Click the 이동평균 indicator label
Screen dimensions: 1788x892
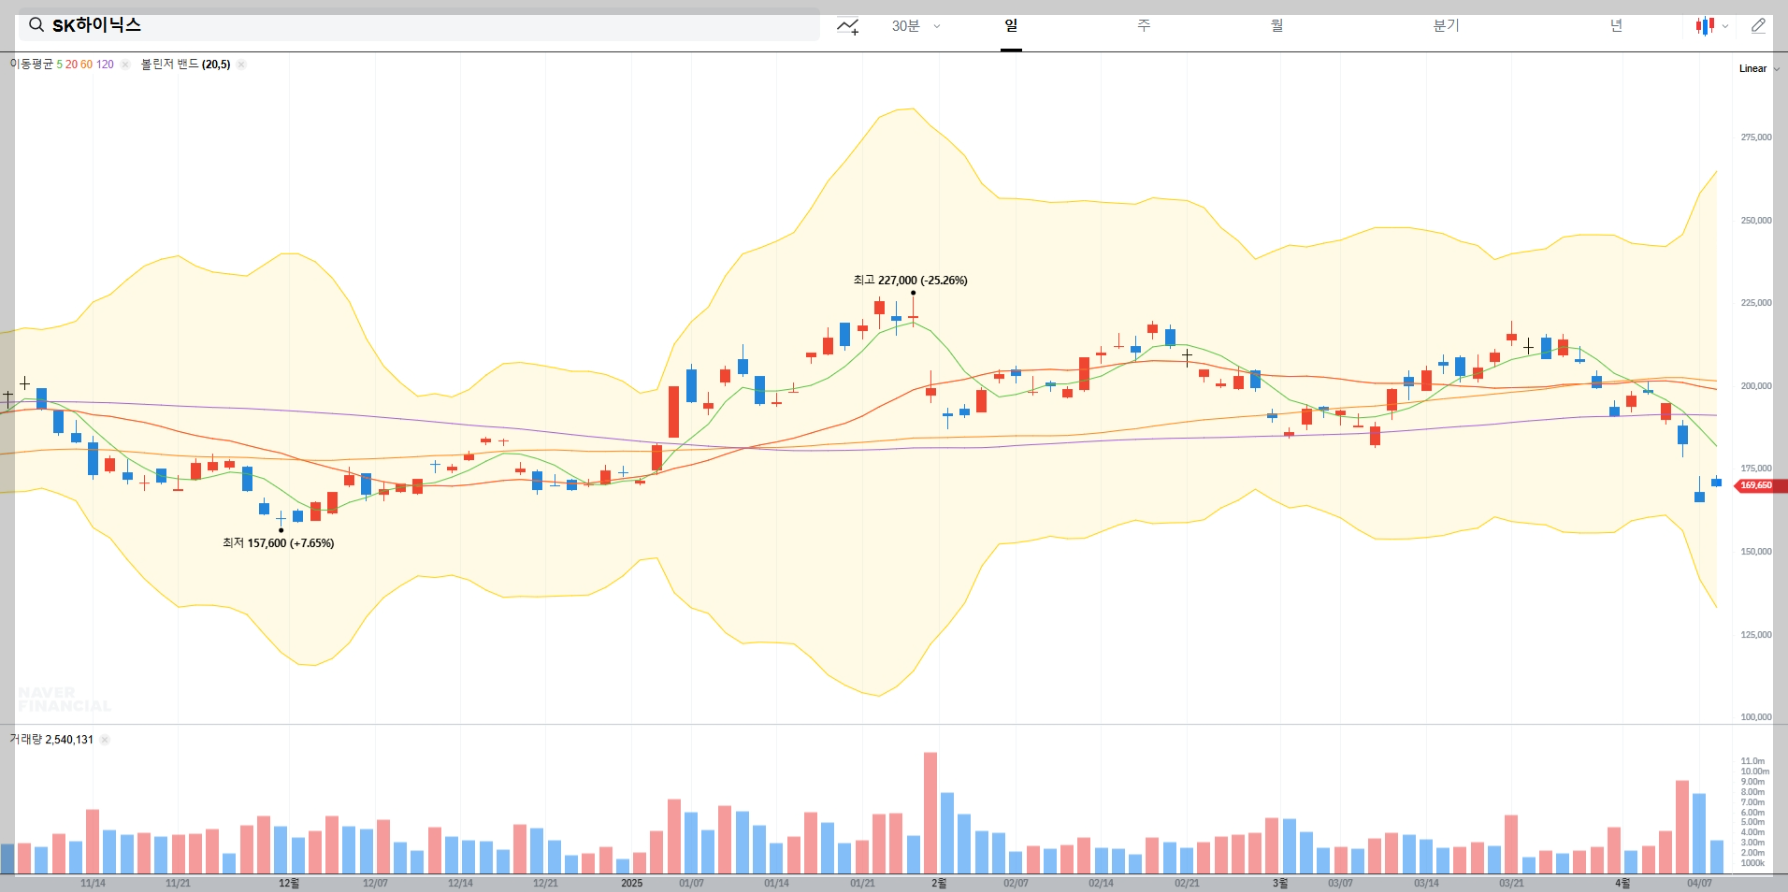(32, 64)
